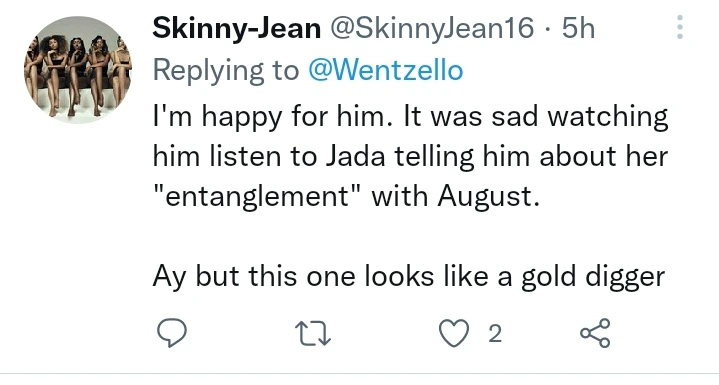Select the word "Jada" in the tweet
Image resolution: width=719 pixels, height=385 pixels.
[x=356, y=157]
